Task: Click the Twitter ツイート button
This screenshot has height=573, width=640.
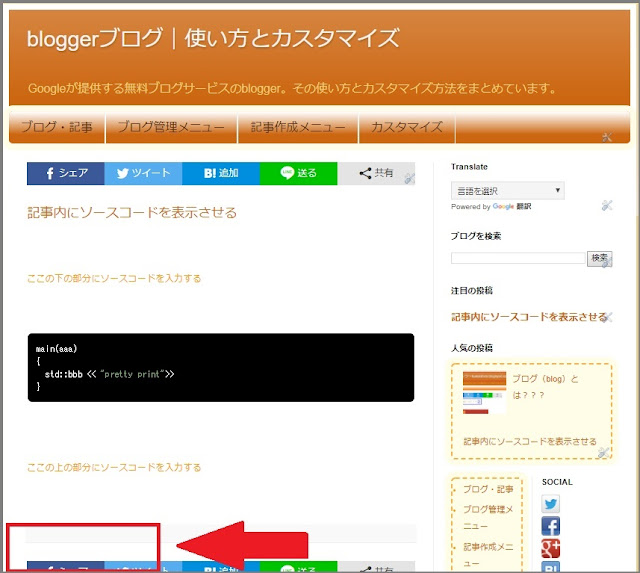Action: 143,173
